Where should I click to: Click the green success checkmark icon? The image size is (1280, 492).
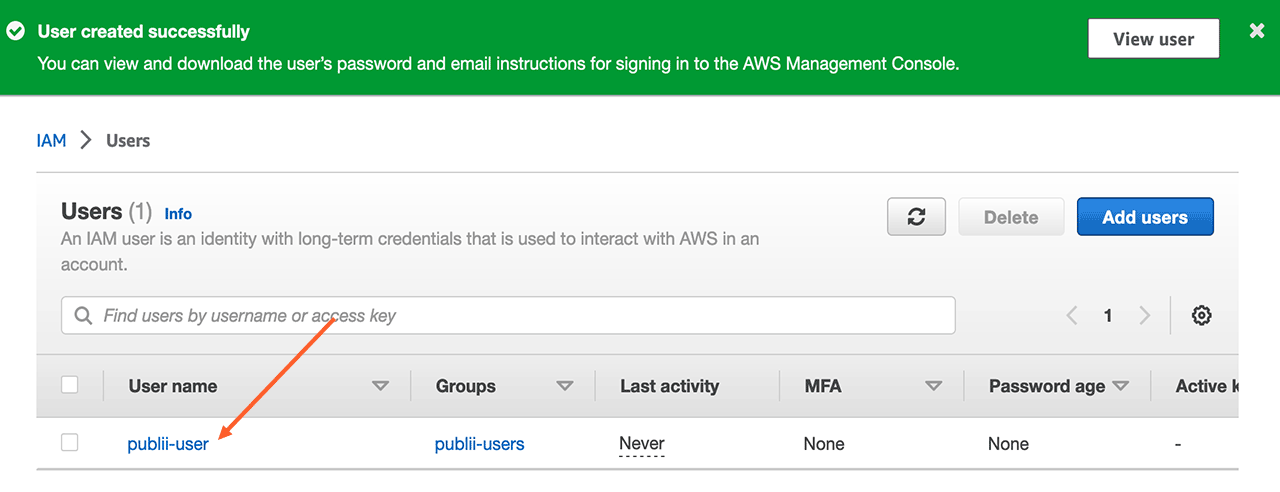[x=16, y=32]
